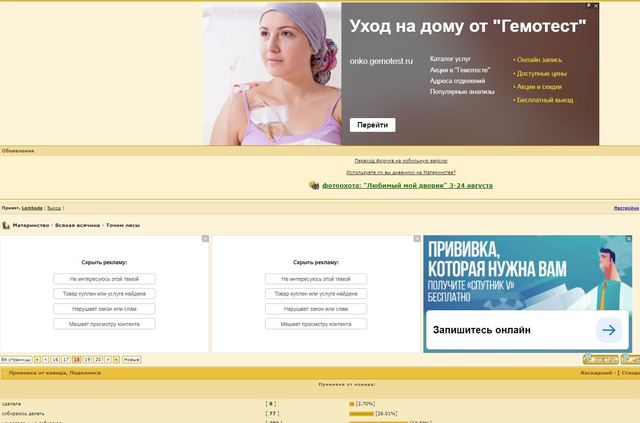The width and height of the screenshot is (640, 423).
Task: Open page 19 of the thread
Action: point(87,360)
